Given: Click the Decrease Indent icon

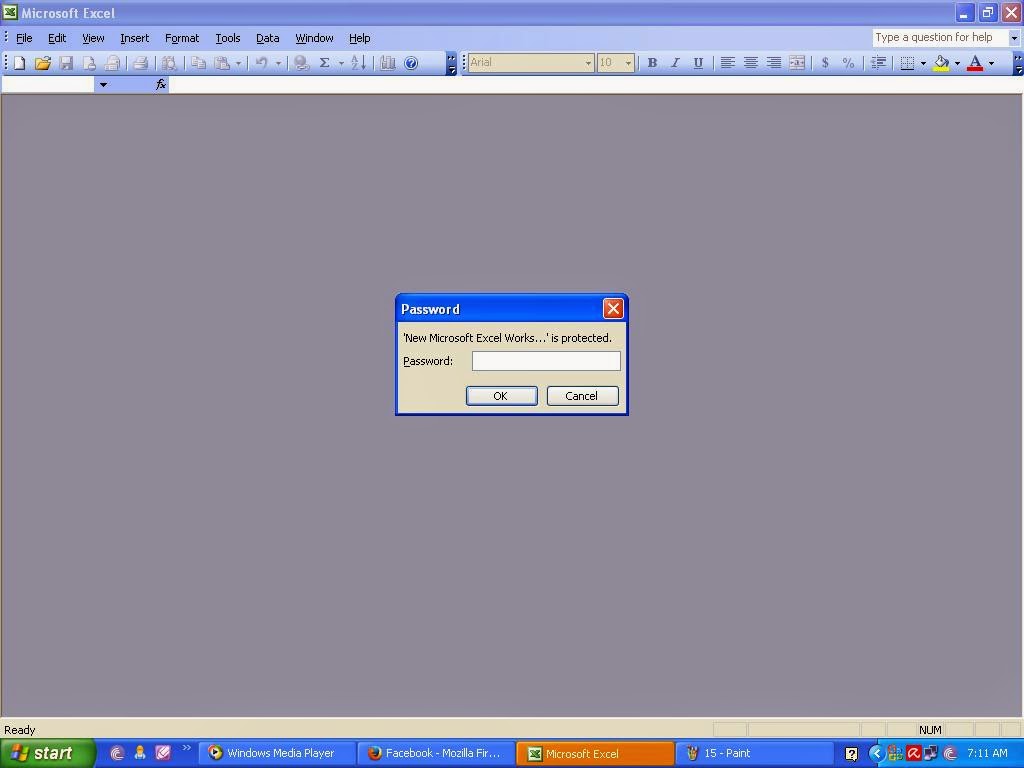Looking at the screenshot, I should tap(879, 63).
